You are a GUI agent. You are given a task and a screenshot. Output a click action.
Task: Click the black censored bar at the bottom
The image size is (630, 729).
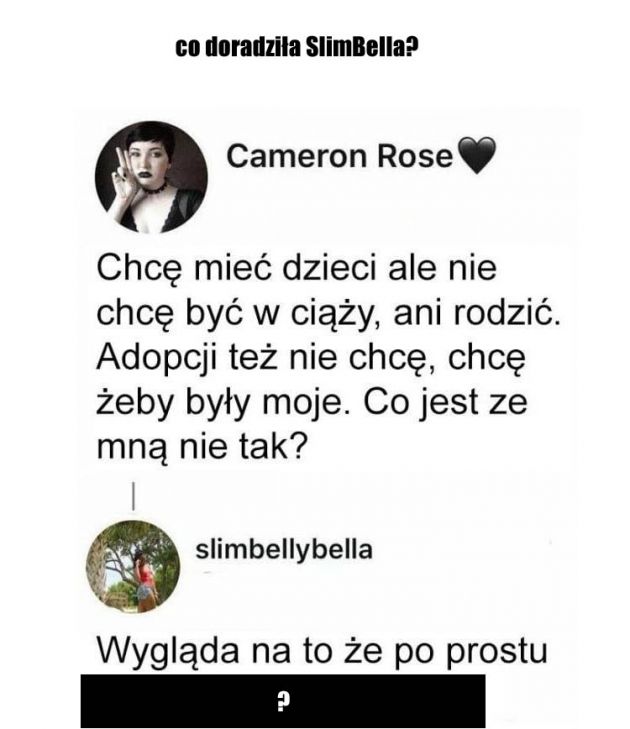283,701
